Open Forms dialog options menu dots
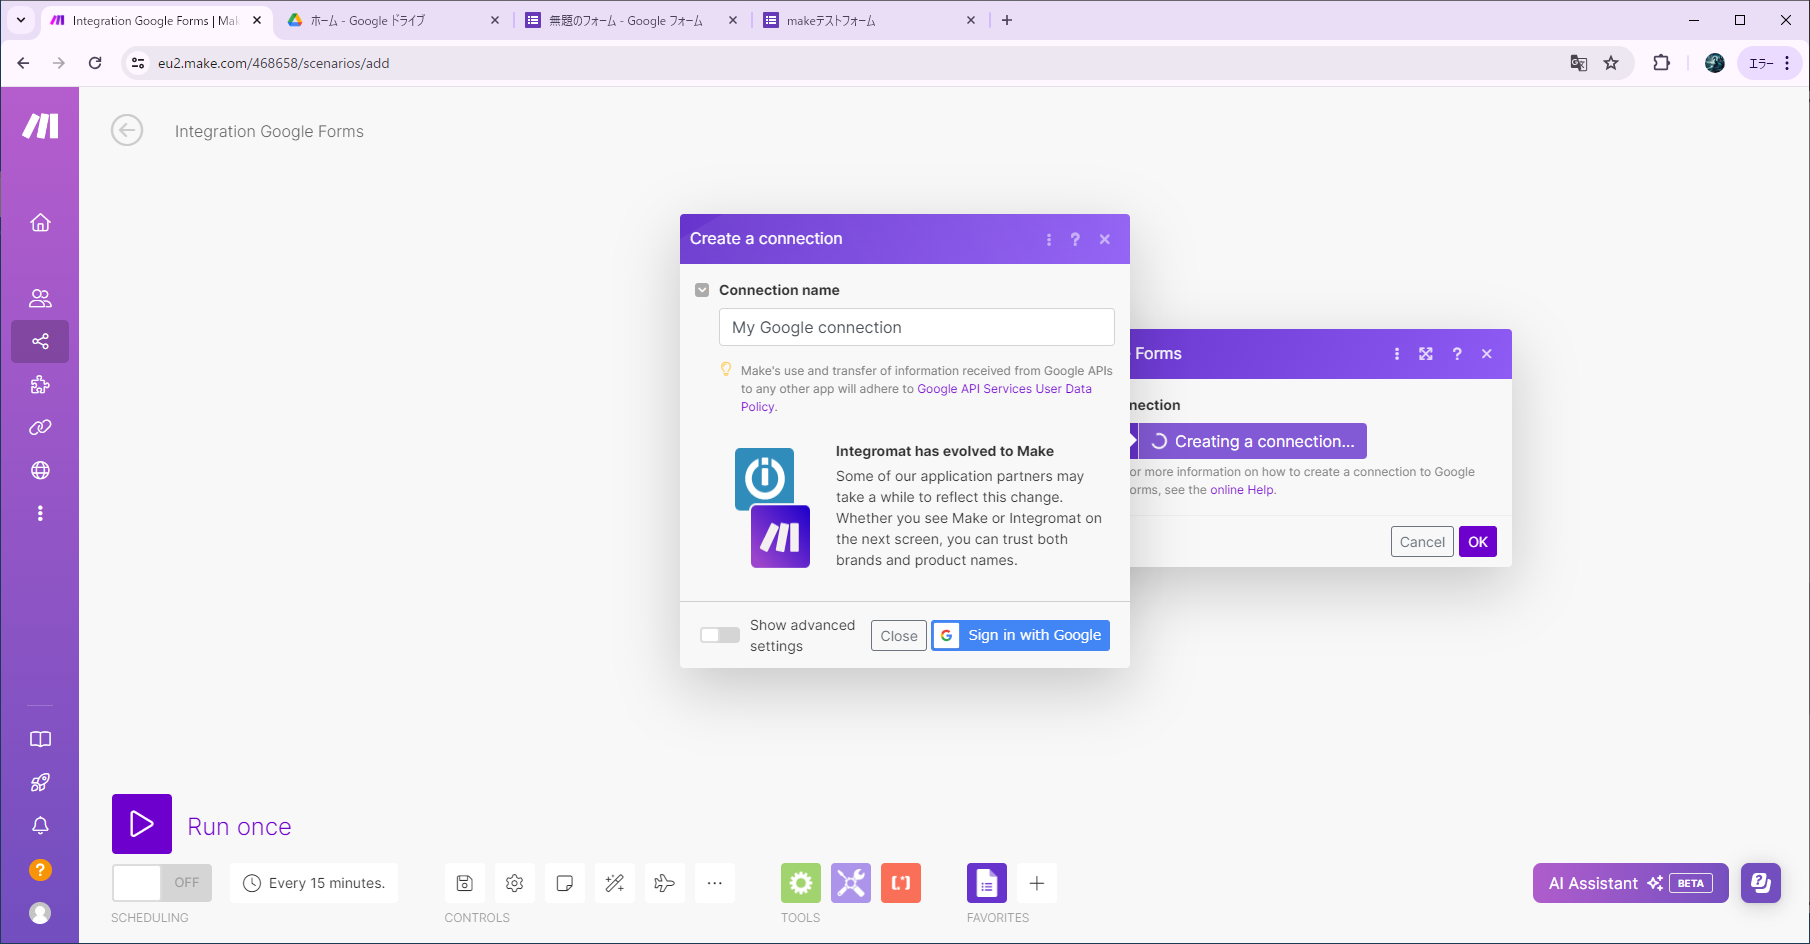 (x=1397, y=354)
